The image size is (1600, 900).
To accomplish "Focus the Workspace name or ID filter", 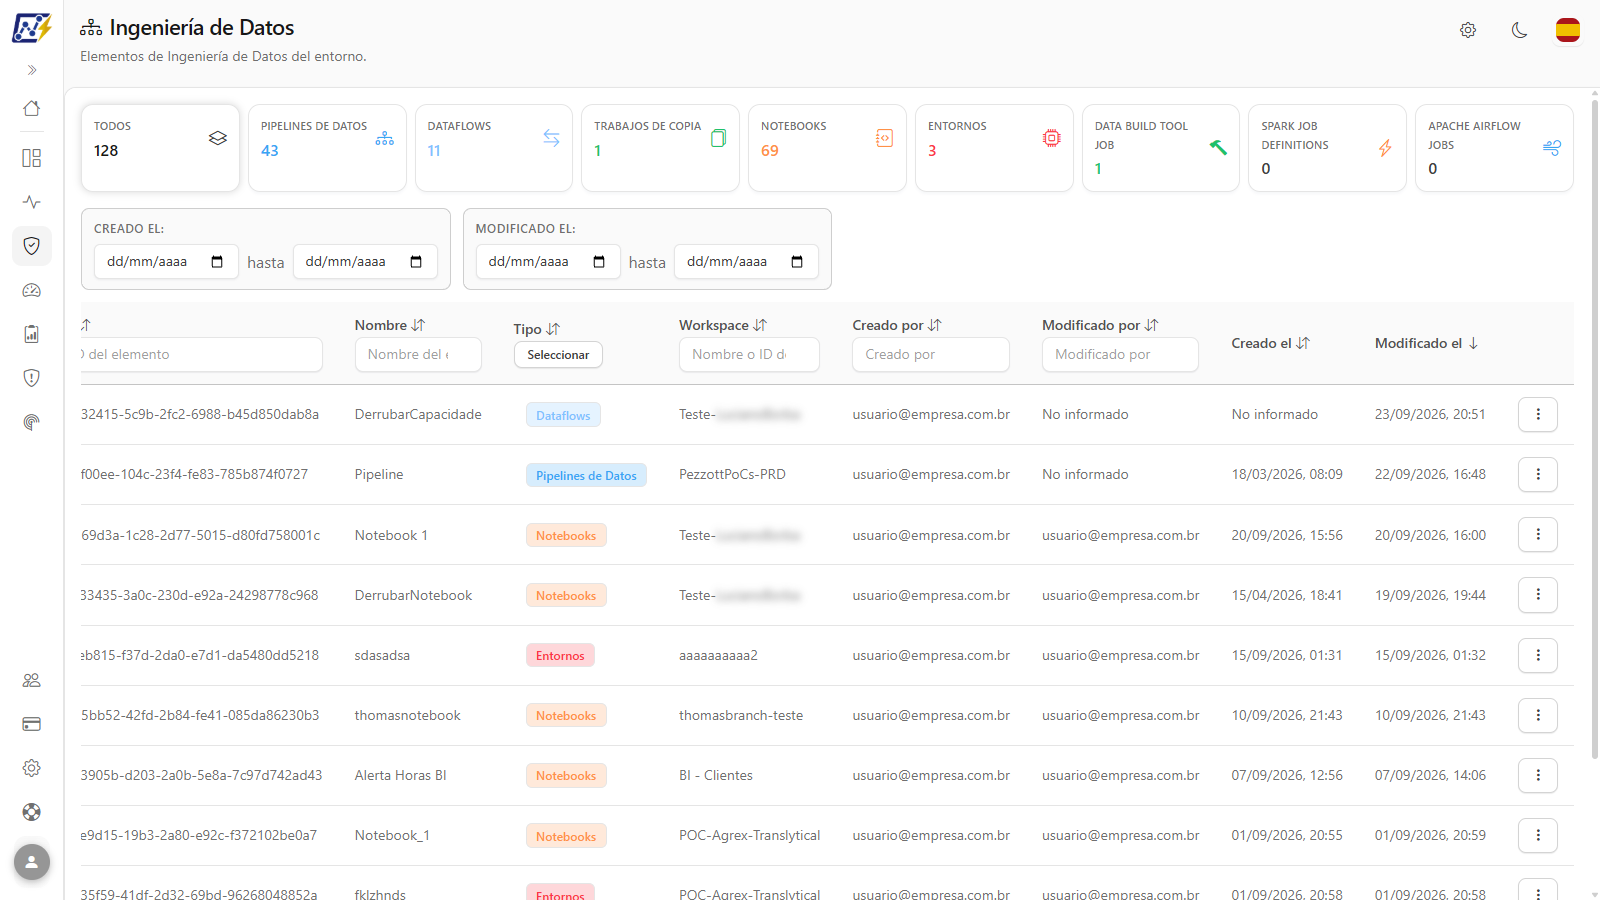I will 749,354.
